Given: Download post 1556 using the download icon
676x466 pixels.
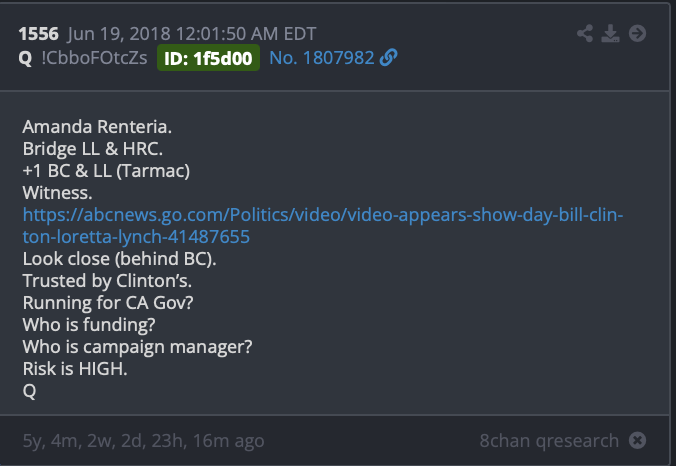Looking at the screenshot, I should coord(610,33).
